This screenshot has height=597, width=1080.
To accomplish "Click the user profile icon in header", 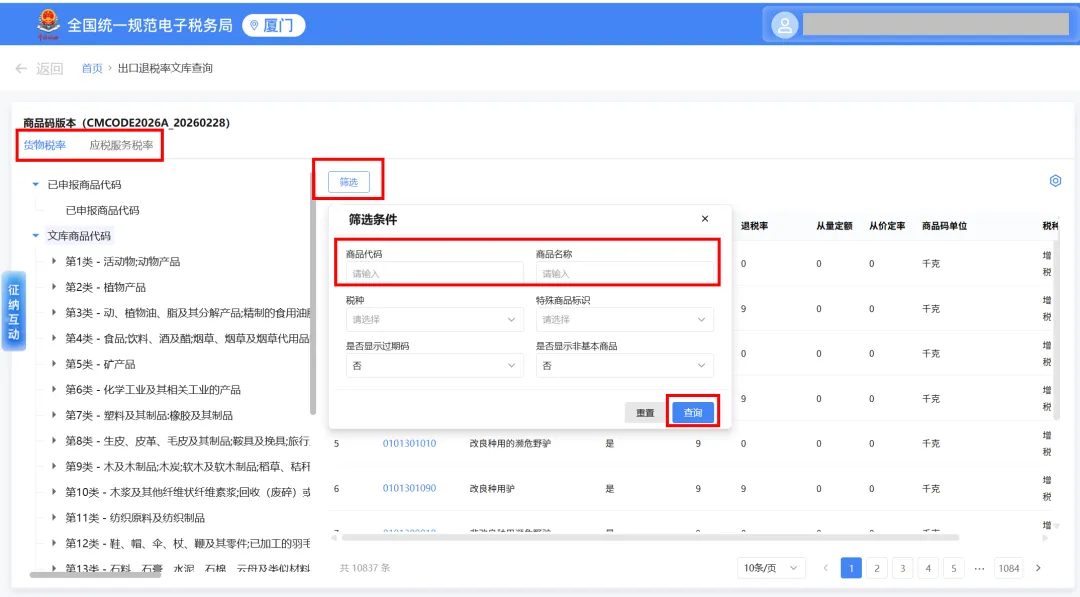I will coord(785,24).
